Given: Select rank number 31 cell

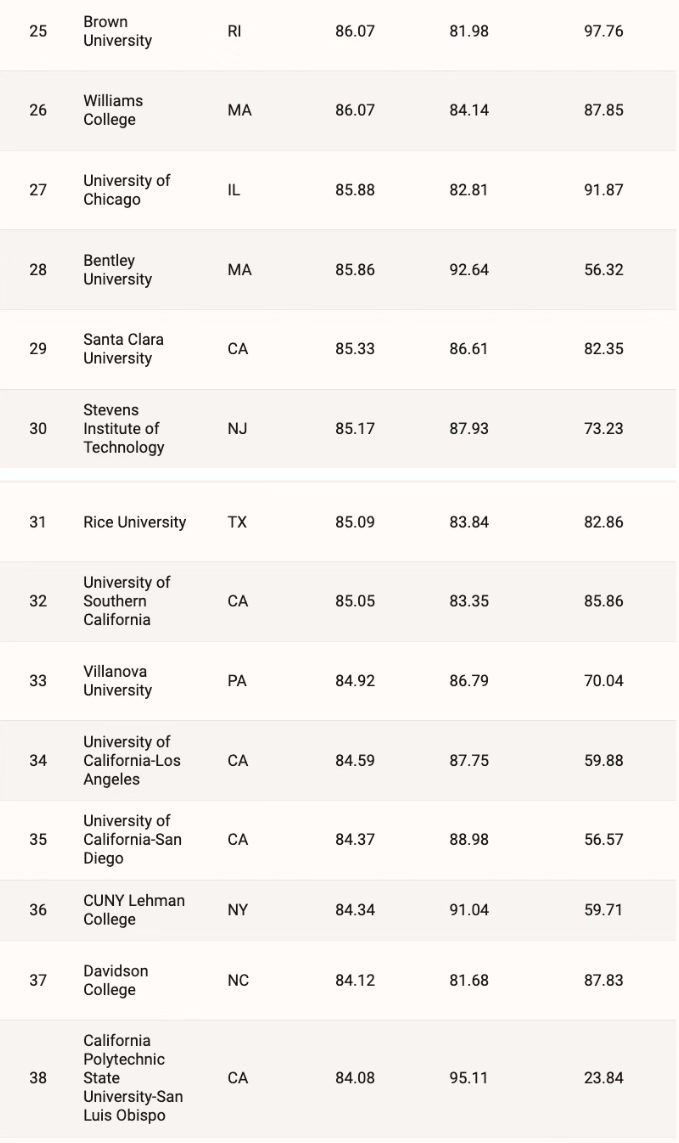Looking at the screenshot, I should click(38, 522).
